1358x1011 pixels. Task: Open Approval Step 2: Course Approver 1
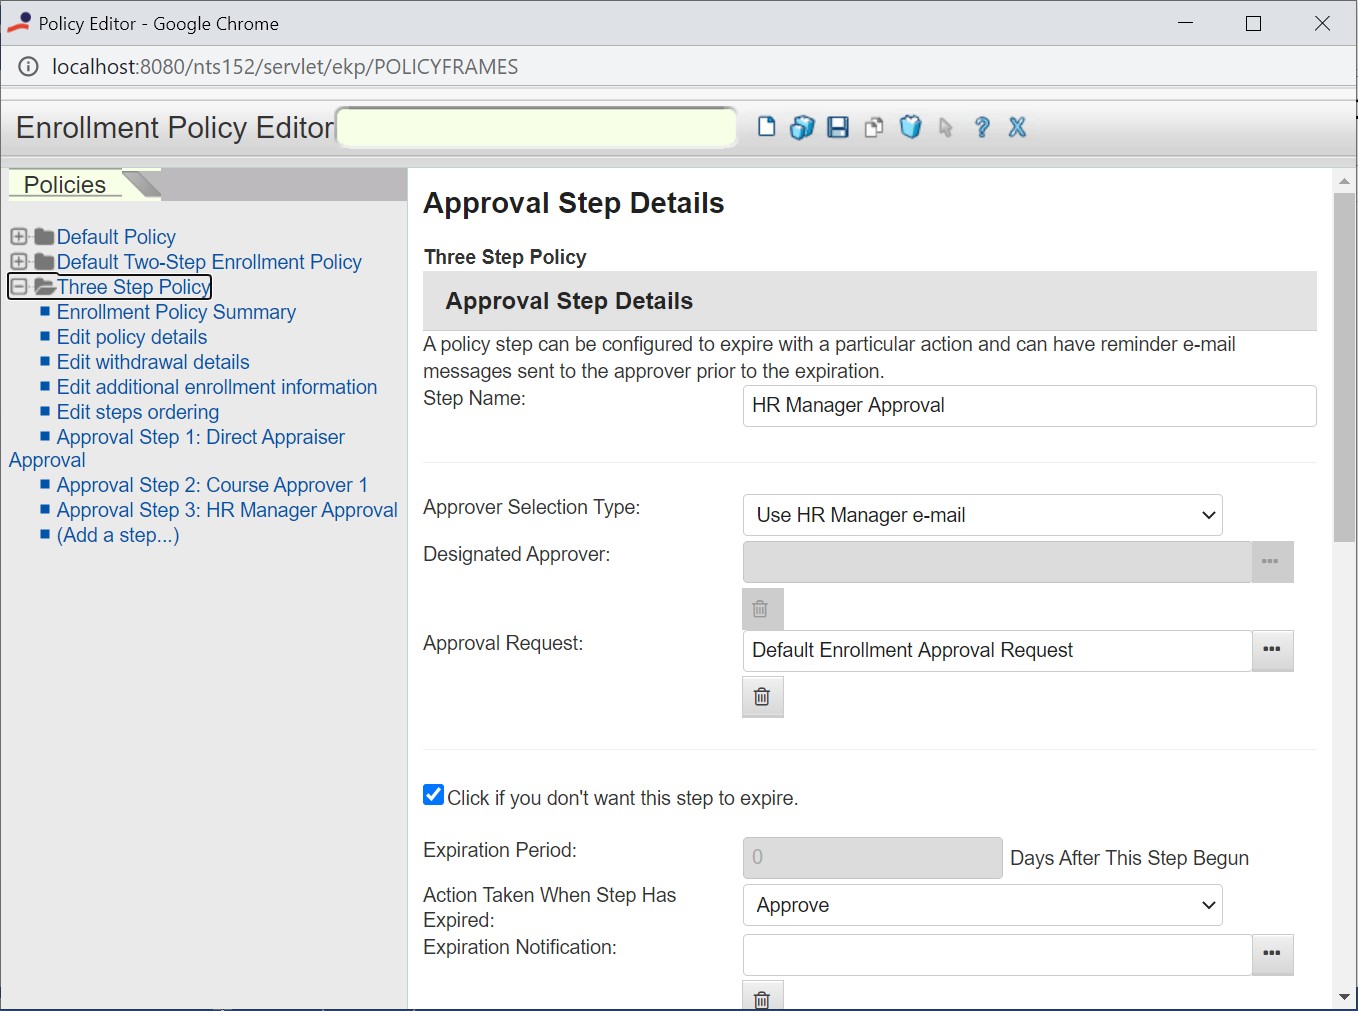pyautogui.click(x=212, y=485)
